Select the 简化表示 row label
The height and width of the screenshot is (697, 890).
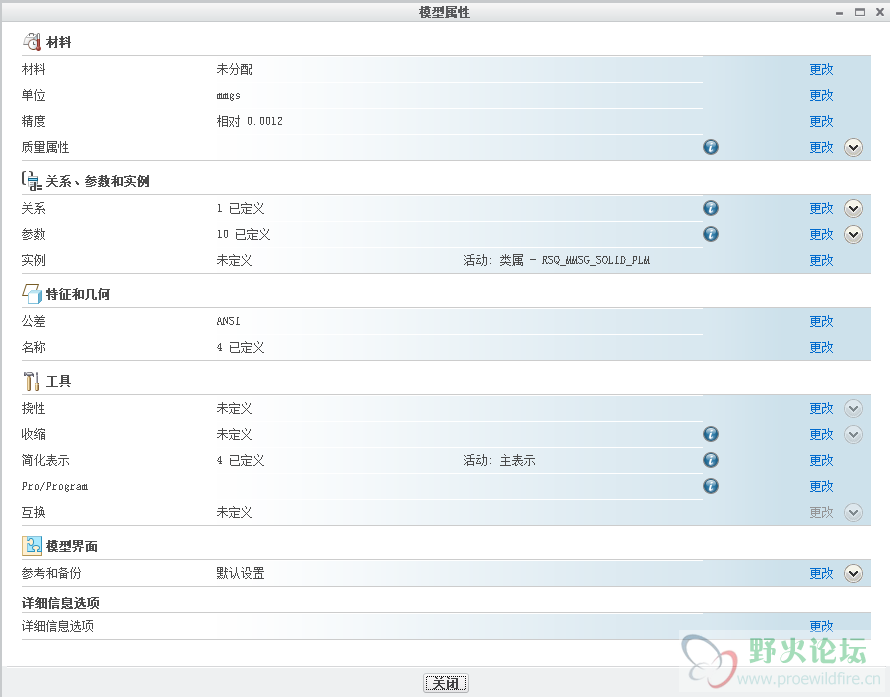pyautogui.click(x=45, y=460)
